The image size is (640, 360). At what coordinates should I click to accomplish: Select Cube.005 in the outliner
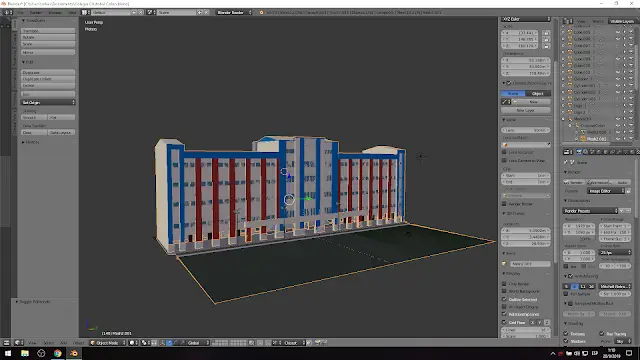pyautogui.click(x=582, y=32)
